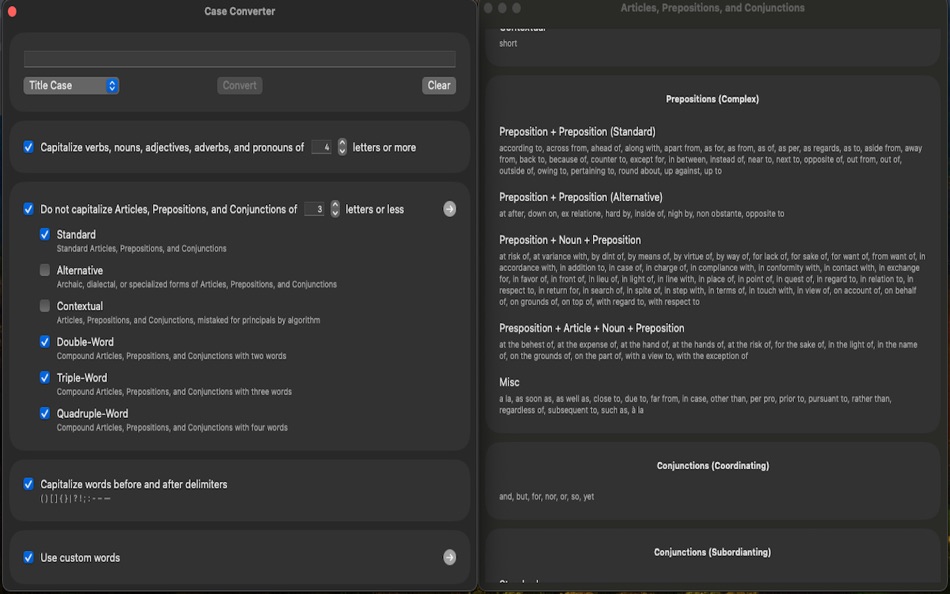
Task: Open the custom words details arrow
Action: tap(449, 557)
